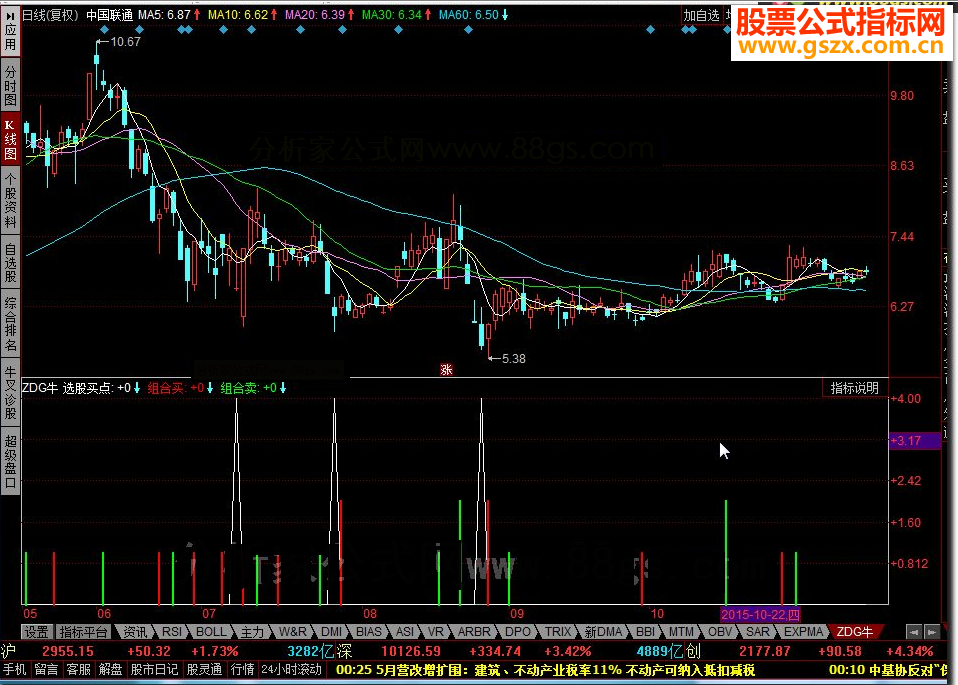Click the ZDG牛 indicator name label
Viewport: 958px width, 685px height.
(40, 388)
